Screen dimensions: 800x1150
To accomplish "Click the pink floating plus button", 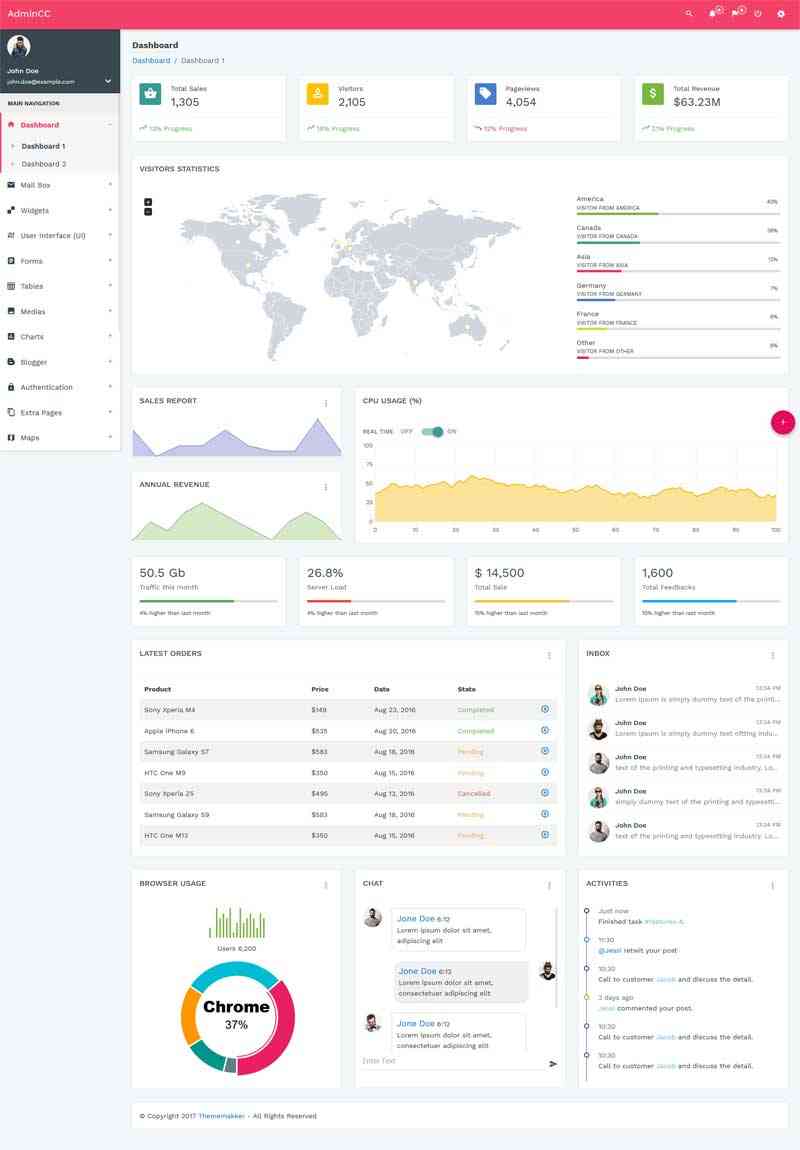I will pos(783,422).
